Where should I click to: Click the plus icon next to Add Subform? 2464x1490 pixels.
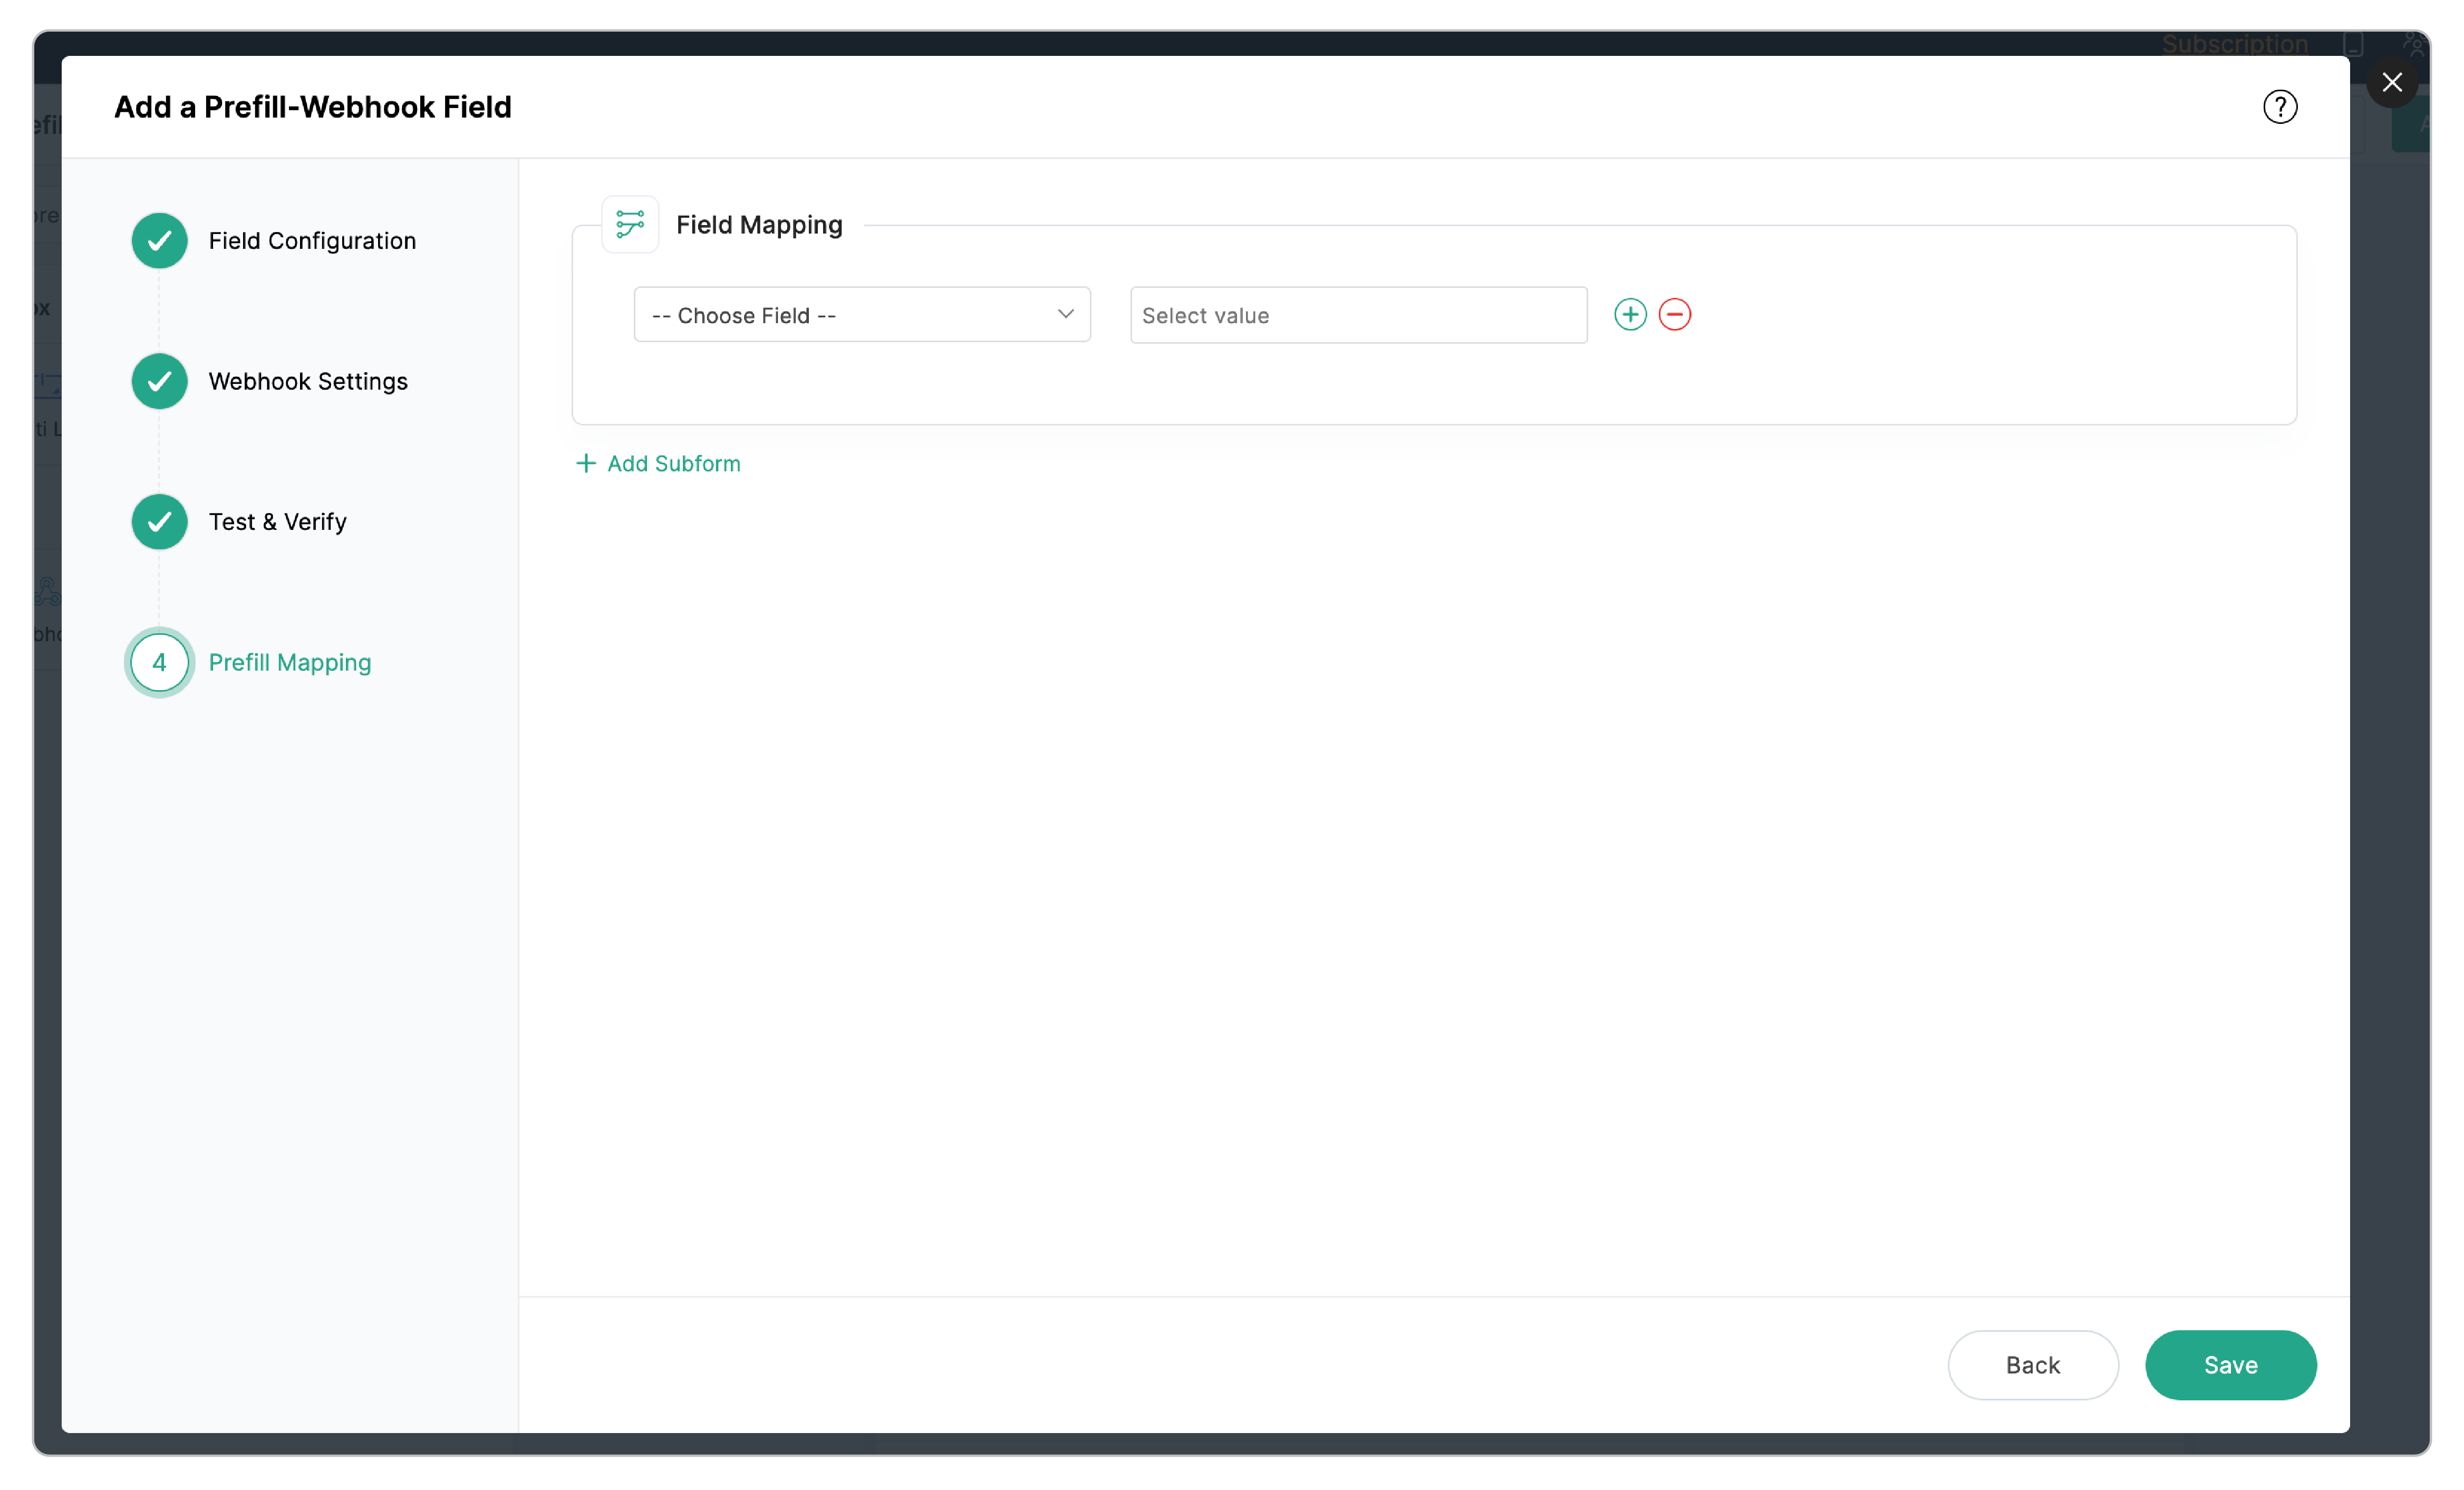coord(586,463)
